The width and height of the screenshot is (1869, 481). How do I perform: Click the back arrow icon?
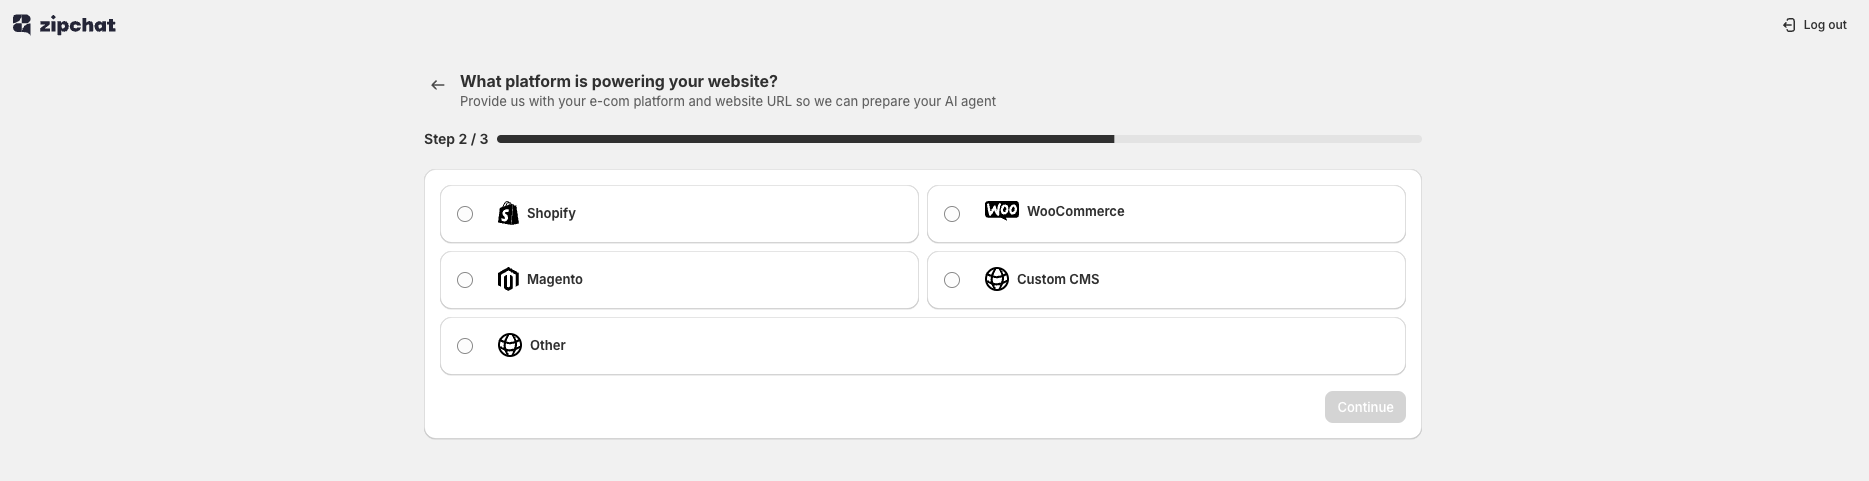[437, 85]
